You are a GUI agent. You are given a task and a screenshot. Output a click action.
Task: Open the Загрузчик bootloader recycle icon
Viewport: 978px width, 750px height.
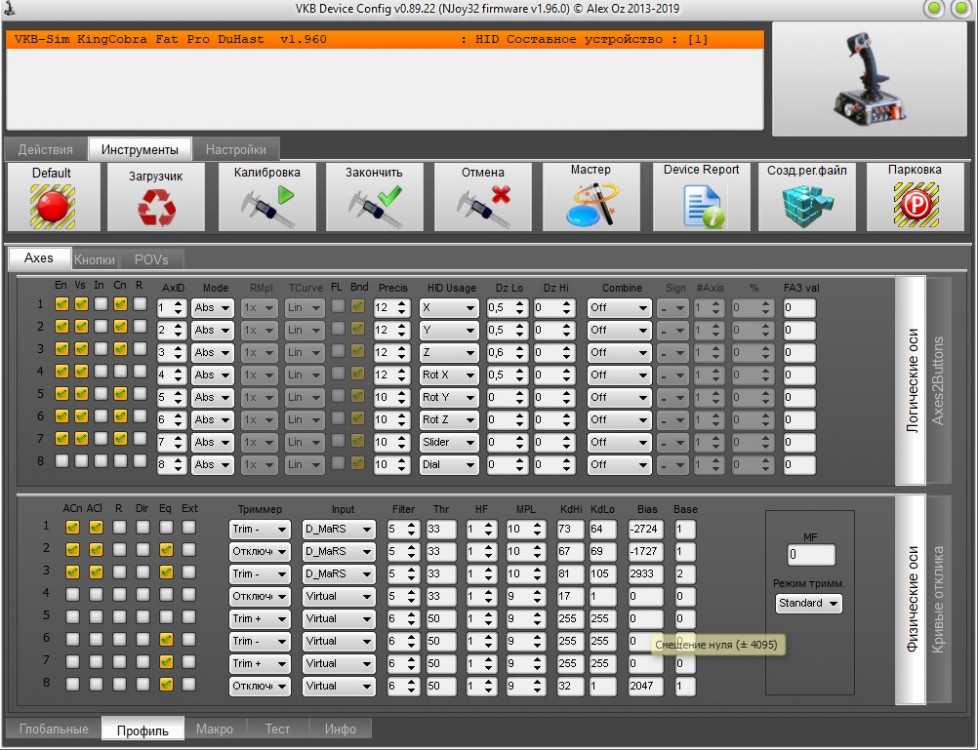(156, 207)
